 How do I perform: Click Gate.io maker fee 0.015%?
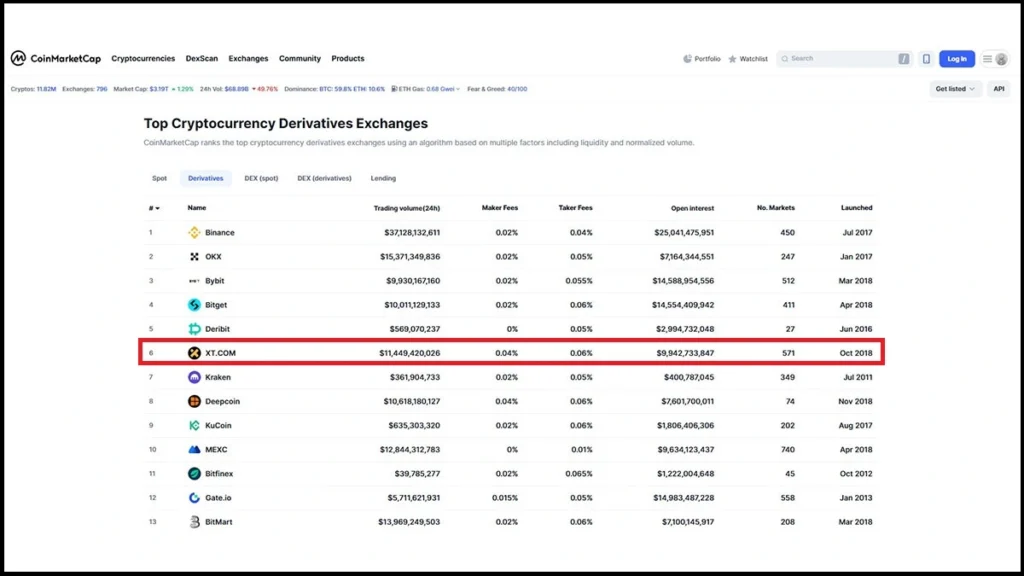pos(505,498)
